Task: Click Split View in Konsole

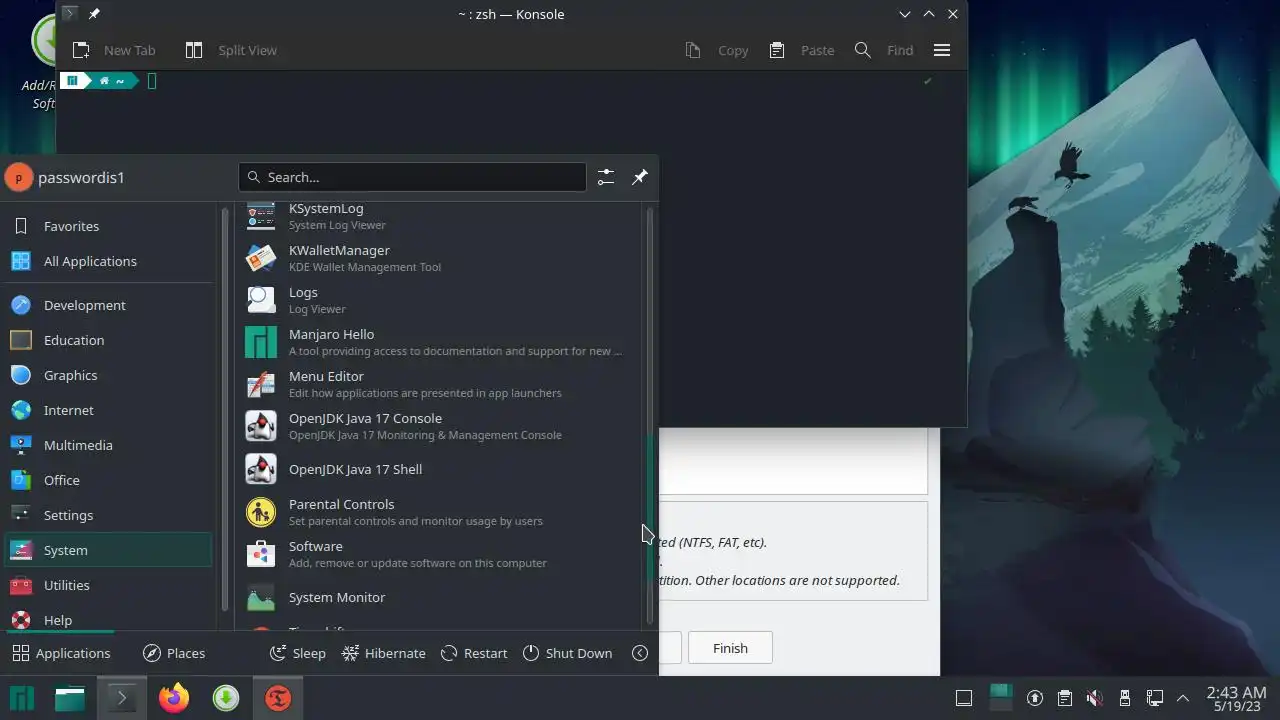Action: [231, 50]
